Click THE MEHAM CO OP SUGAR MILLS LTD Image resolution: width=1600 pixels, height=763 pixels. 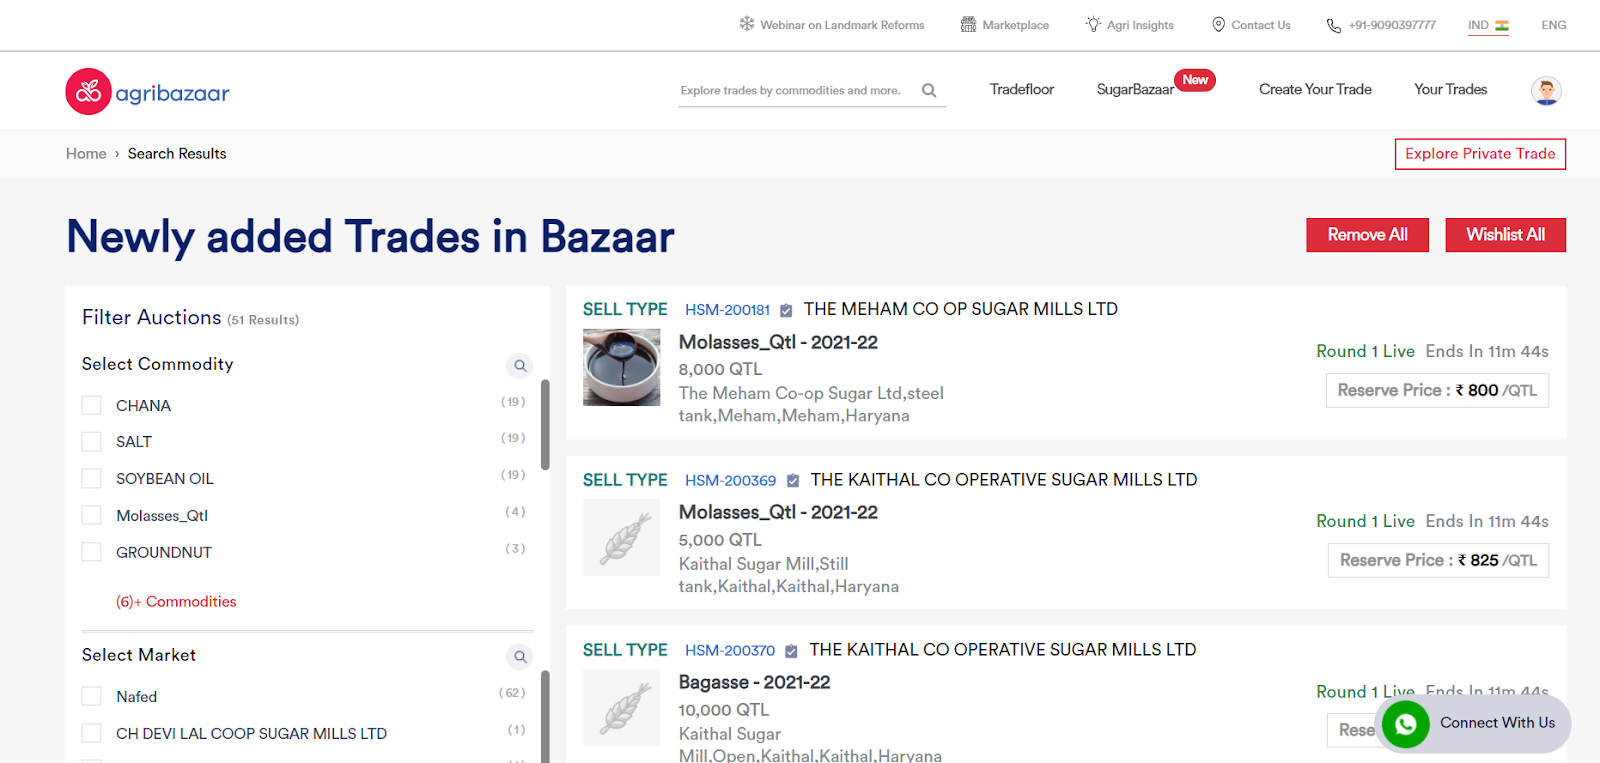click(x=961, y=309)
